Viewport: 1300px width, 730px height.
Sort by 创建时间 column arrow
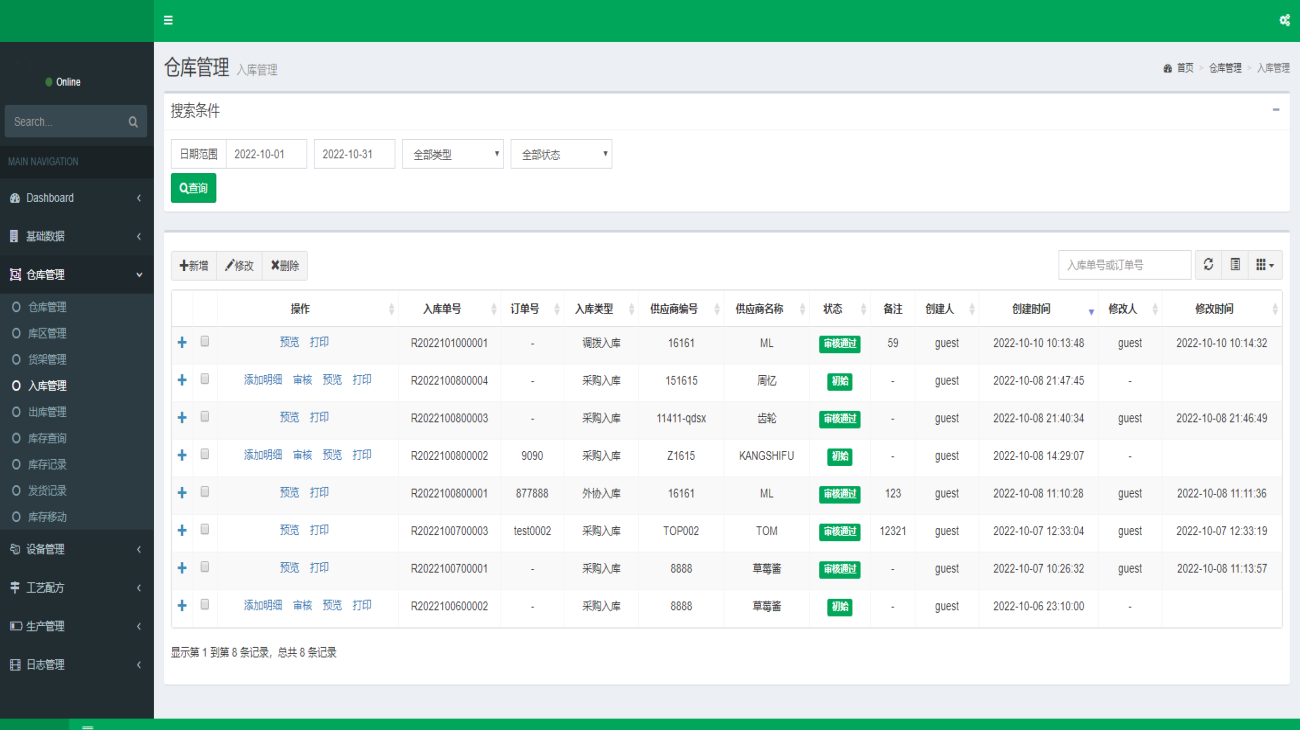[x=1091, y=311]
